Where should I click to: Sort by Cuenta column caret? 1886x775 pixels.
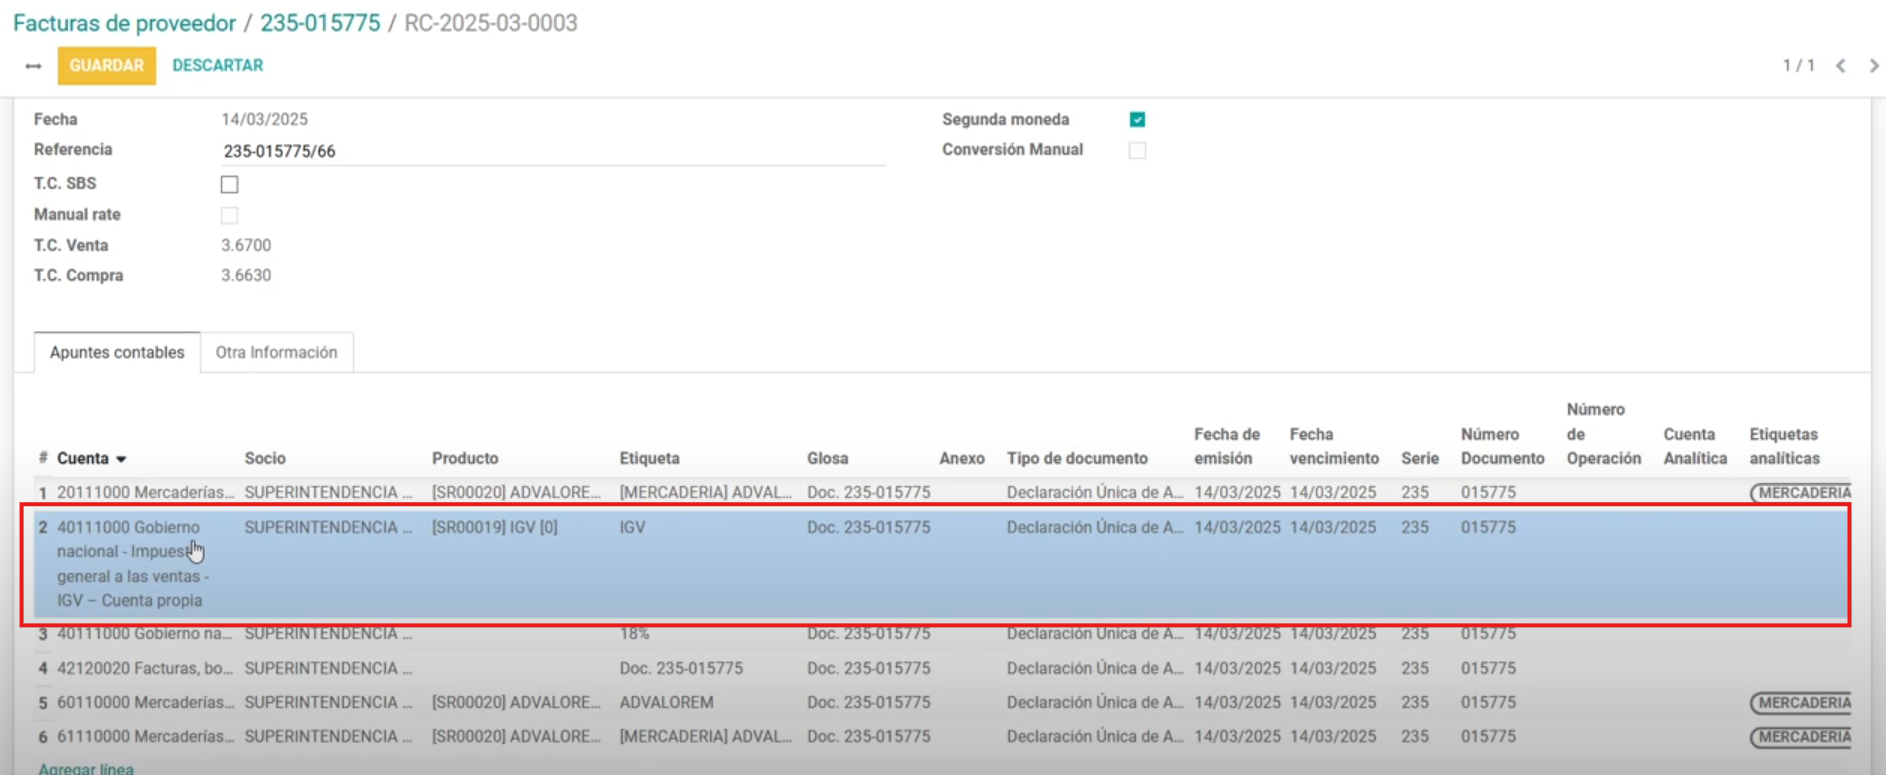[x=121, y=459]
